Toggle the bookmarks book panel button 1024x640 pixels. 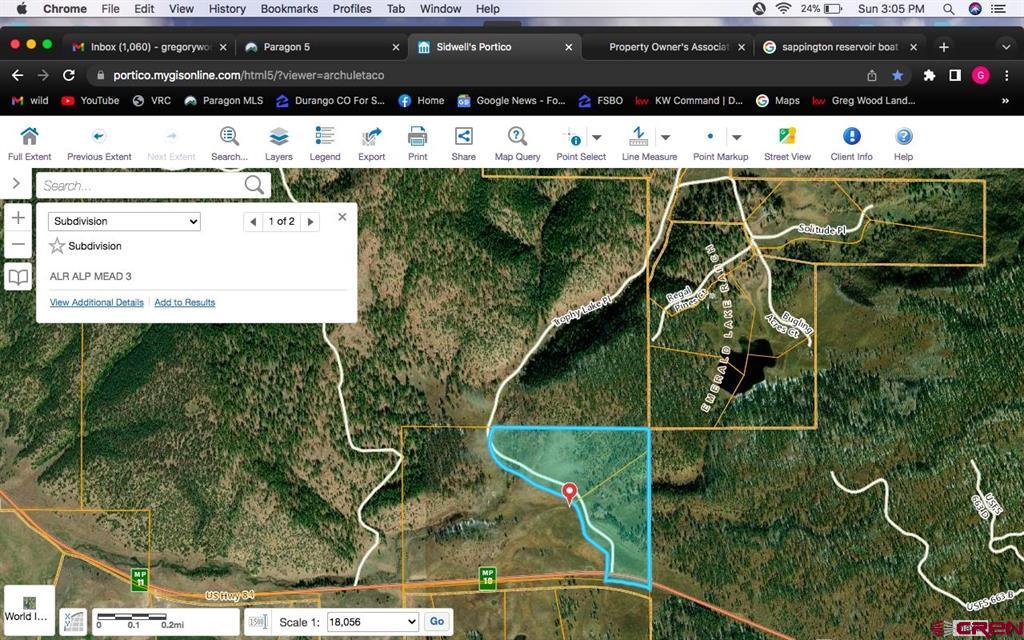click(x=18, y=277)
